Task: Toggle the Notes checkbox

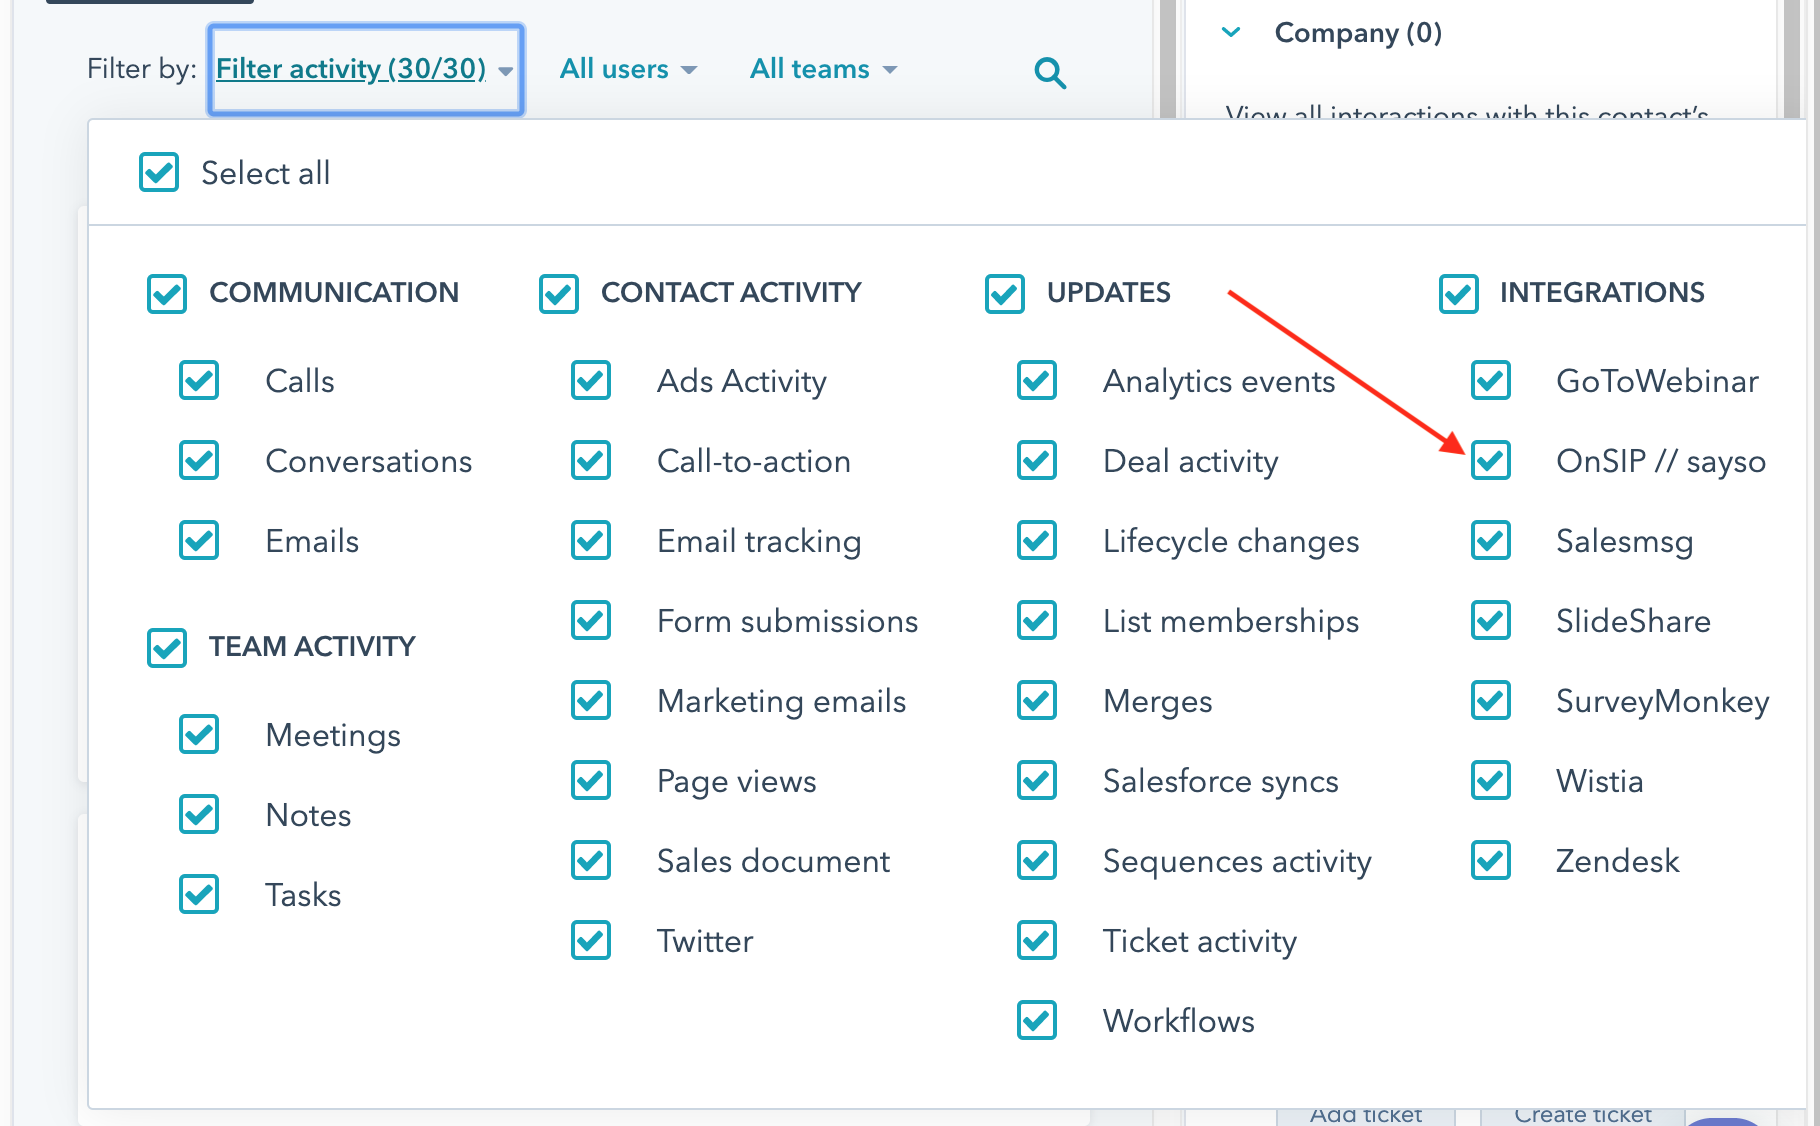Action: tap(199, 814)
